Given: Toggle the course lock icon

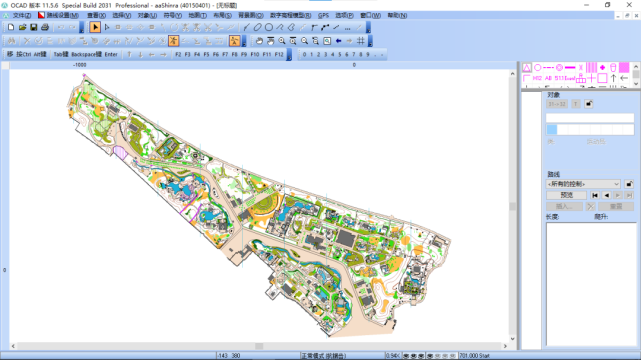Looking at the screenshot, I should click(629, 184).
